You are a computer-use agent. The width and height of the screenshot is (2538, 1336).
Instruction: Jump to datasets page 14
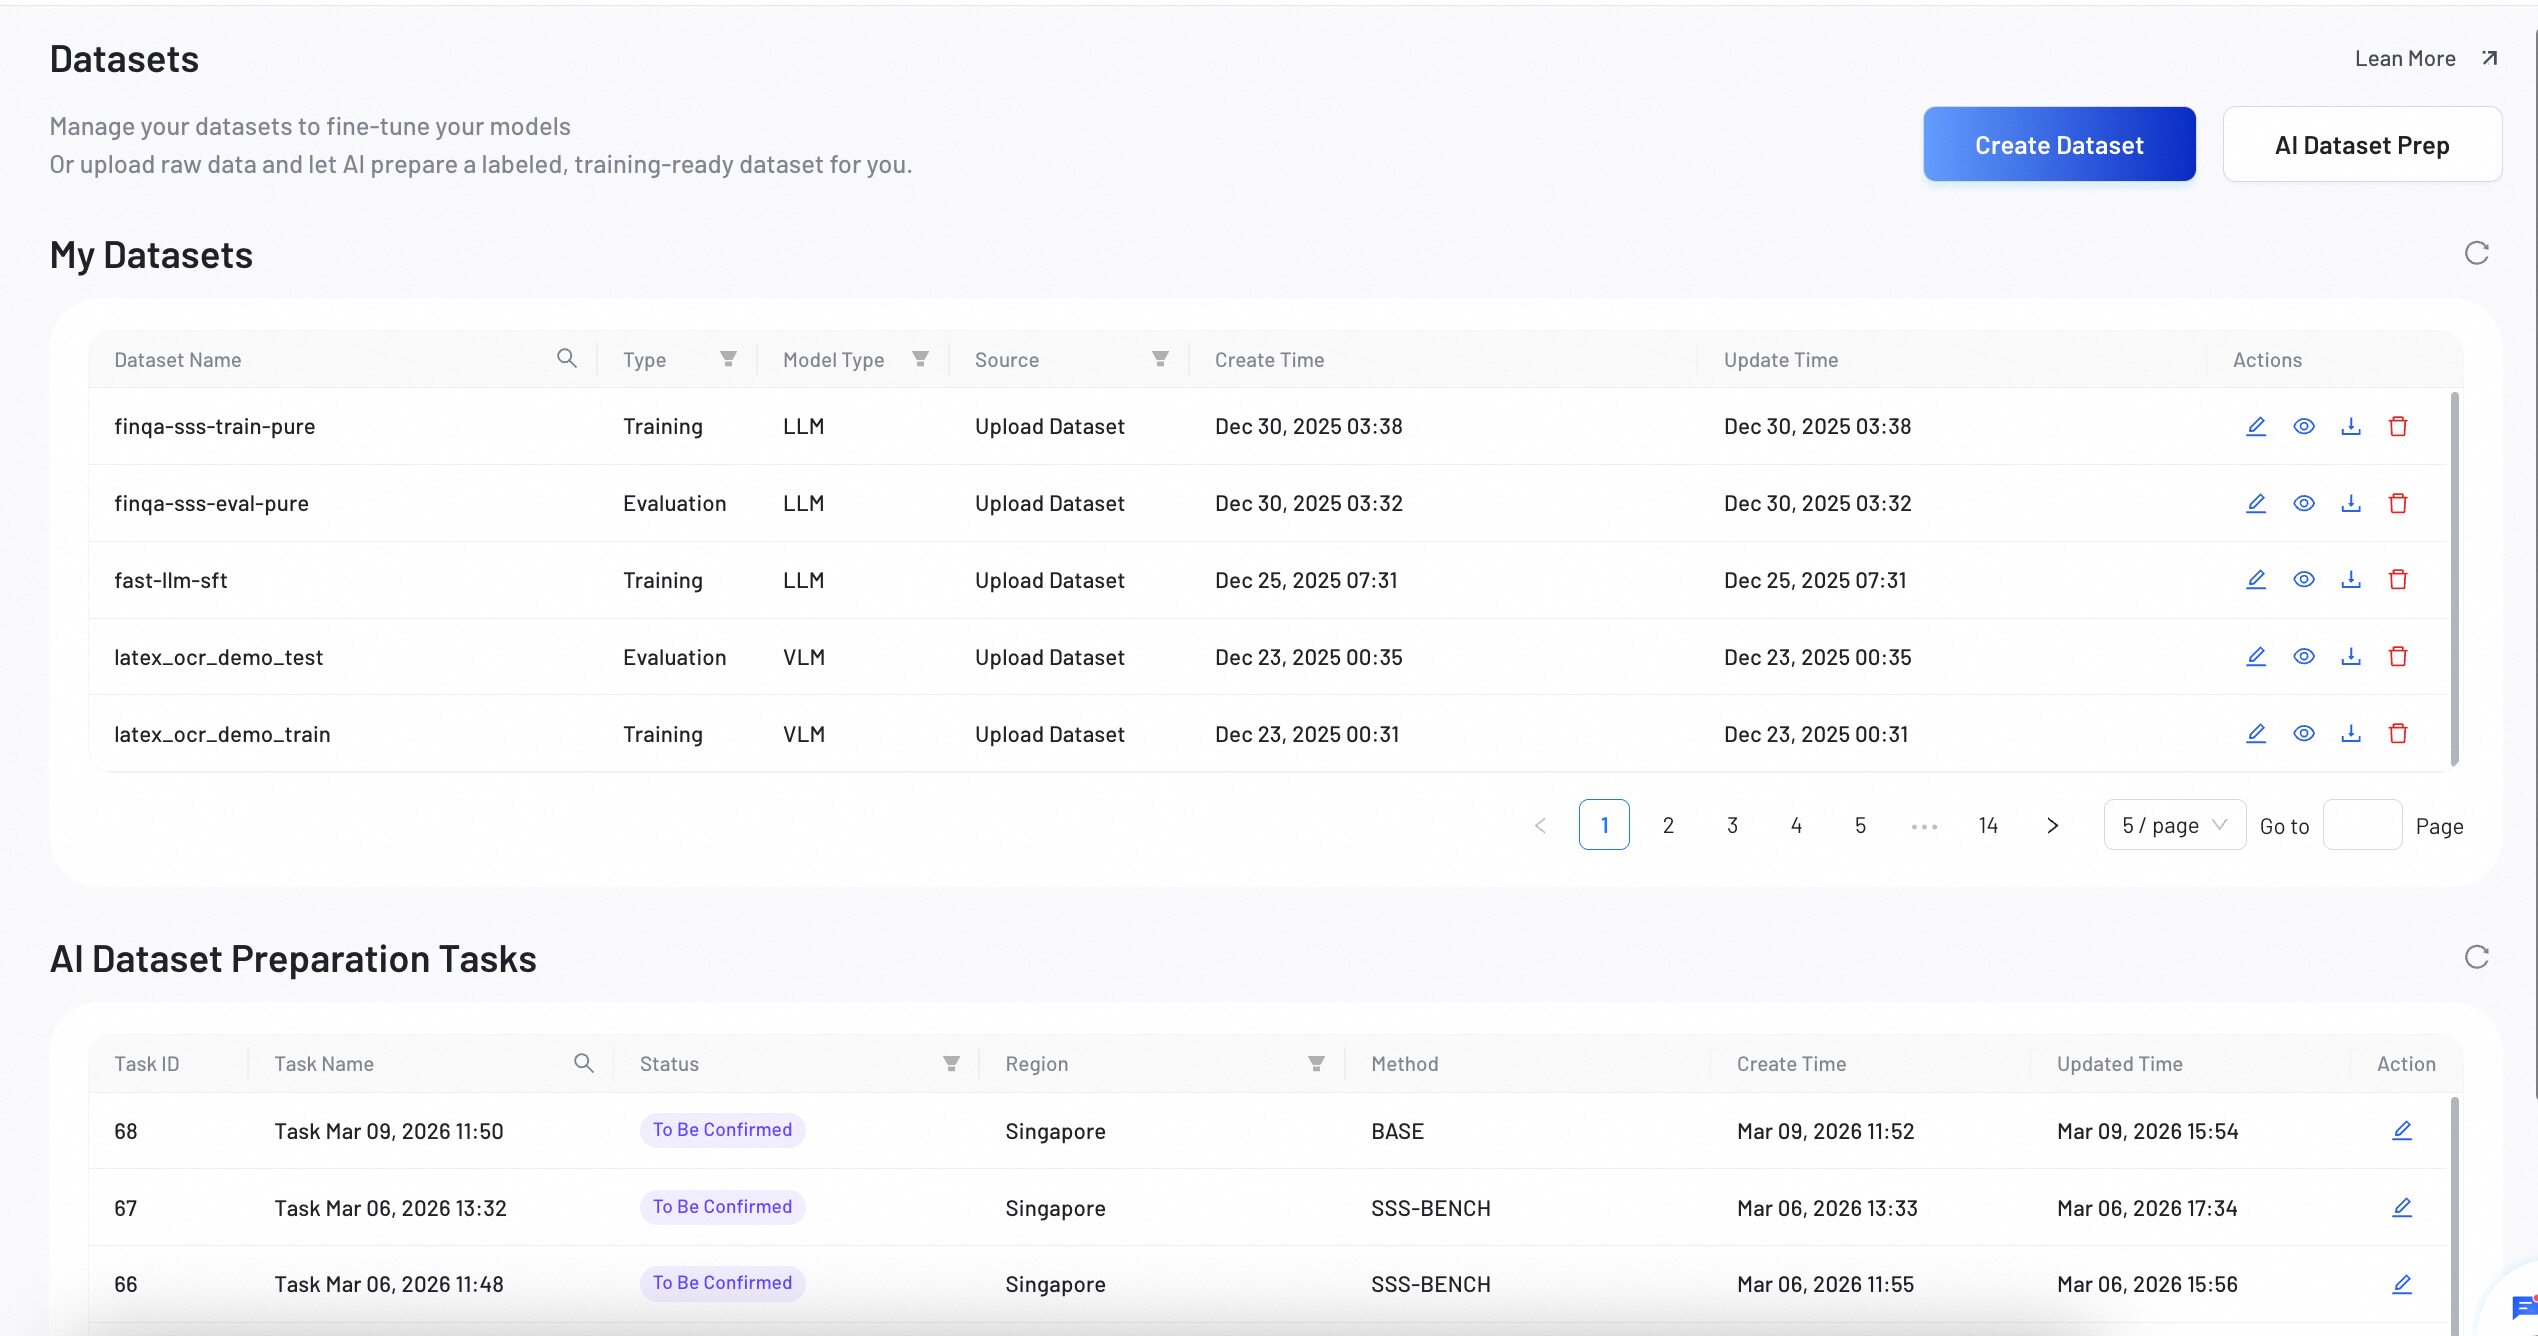click(1988, 825)
